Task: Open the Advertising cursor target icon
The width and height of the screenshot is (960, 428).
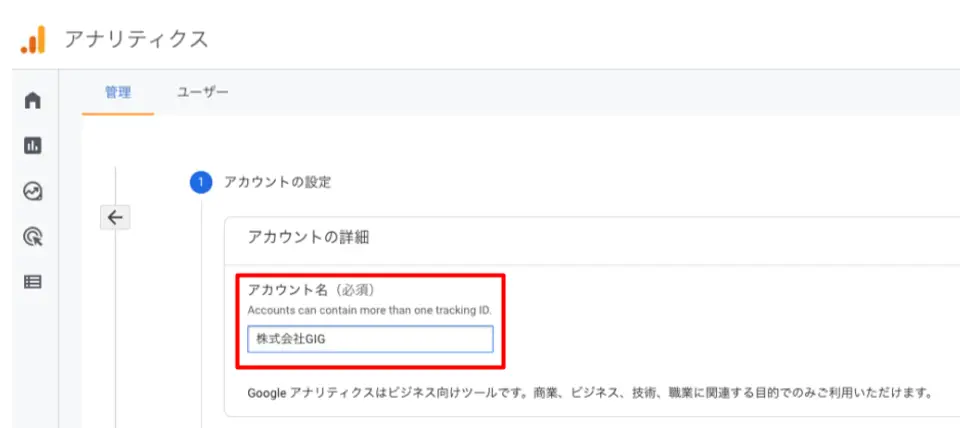Action: click(33, 237)
